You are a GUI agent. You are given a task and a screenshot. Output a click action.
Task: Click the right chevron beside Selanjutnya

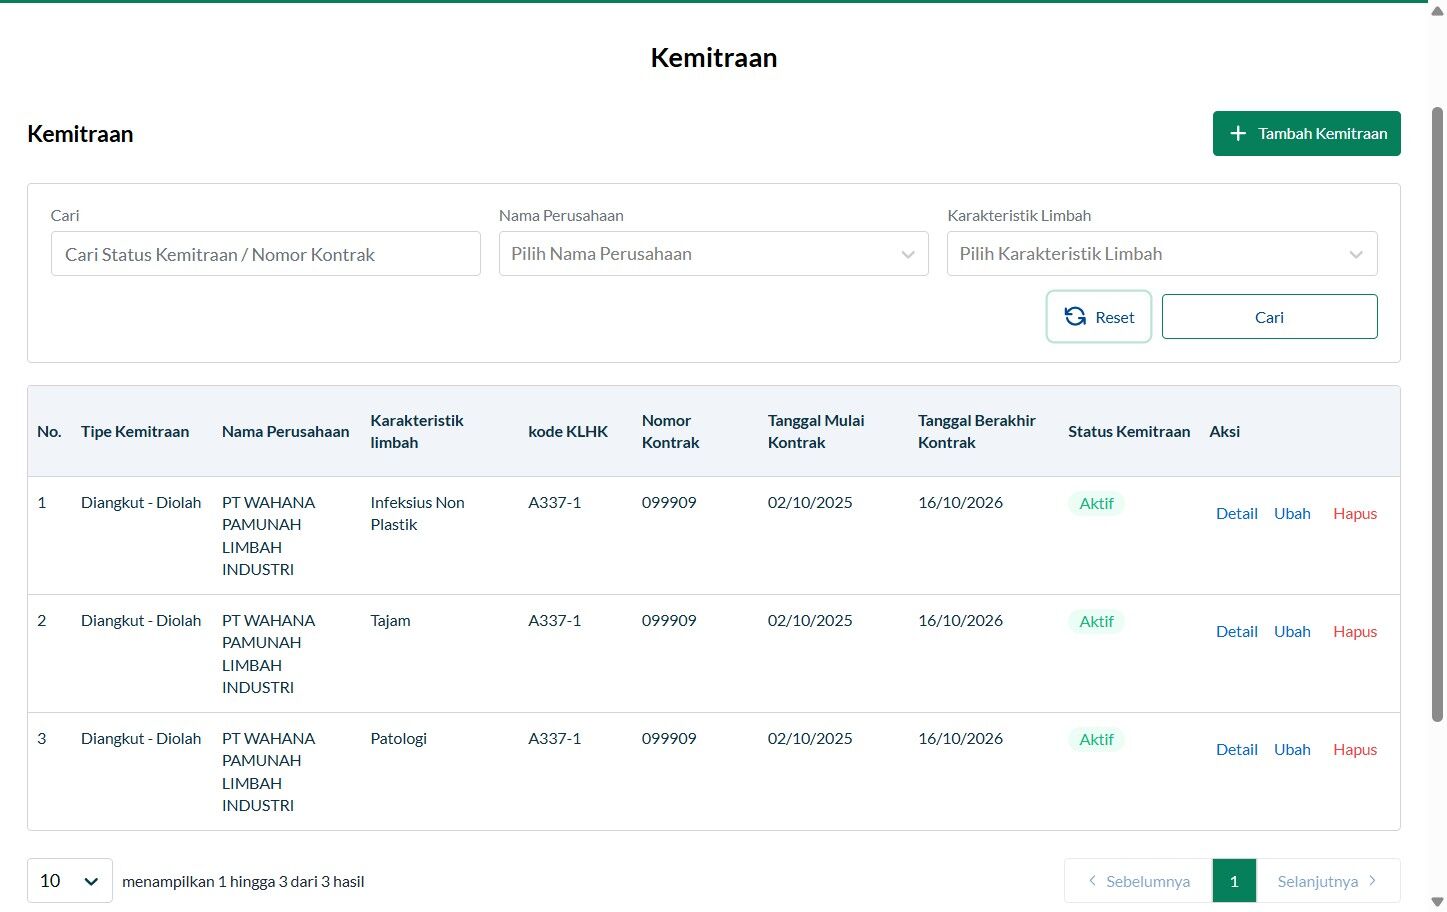point(1372,881)
